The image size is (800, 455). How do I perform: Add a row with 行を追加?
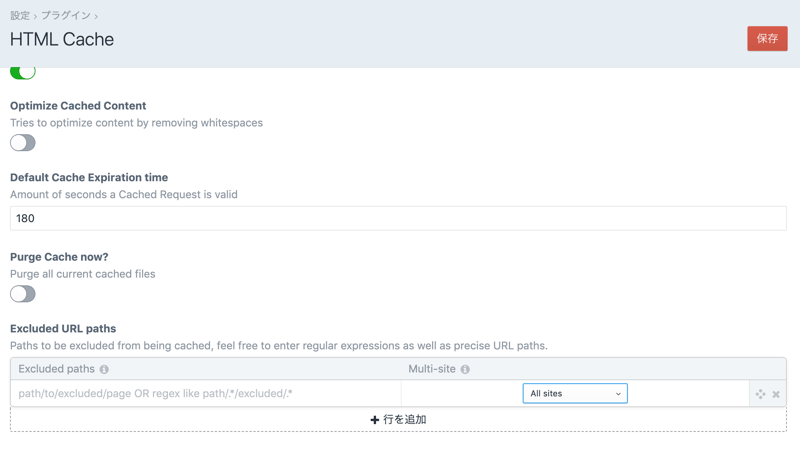click(x=398, y=420)
